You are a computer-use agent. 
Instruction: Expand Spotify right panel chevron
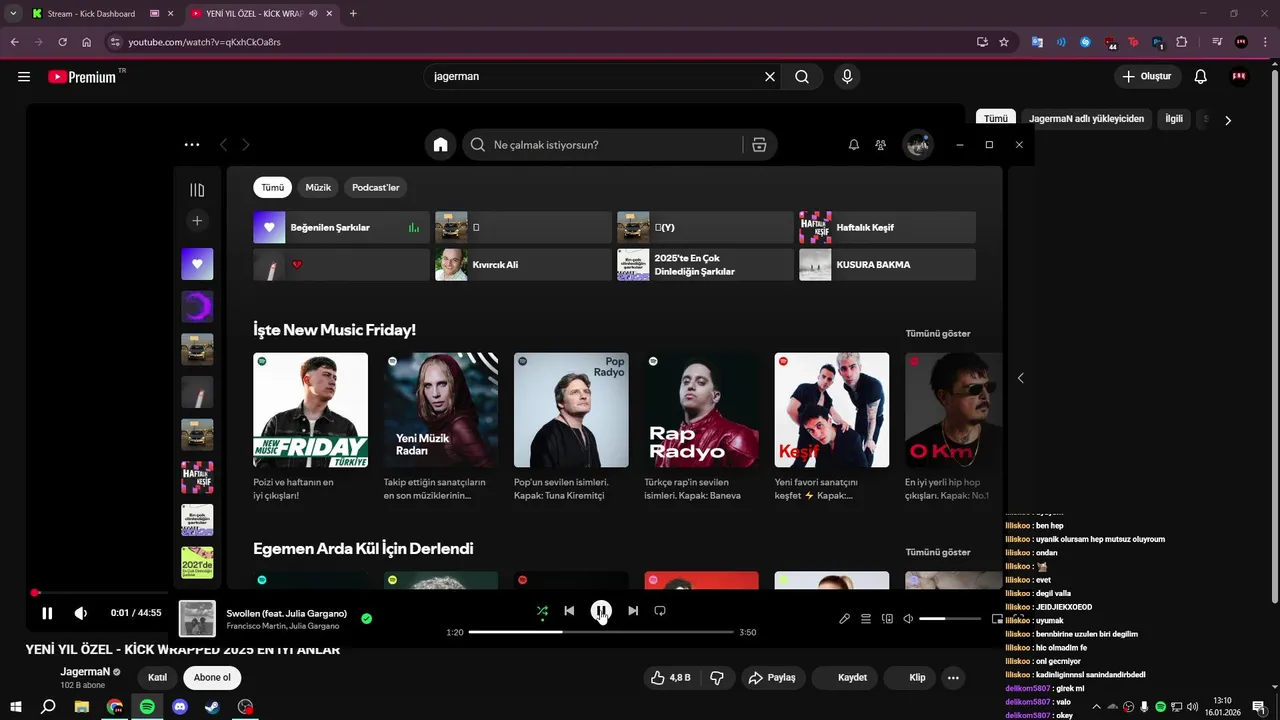pyautogui.click(x=1020, y=378)
